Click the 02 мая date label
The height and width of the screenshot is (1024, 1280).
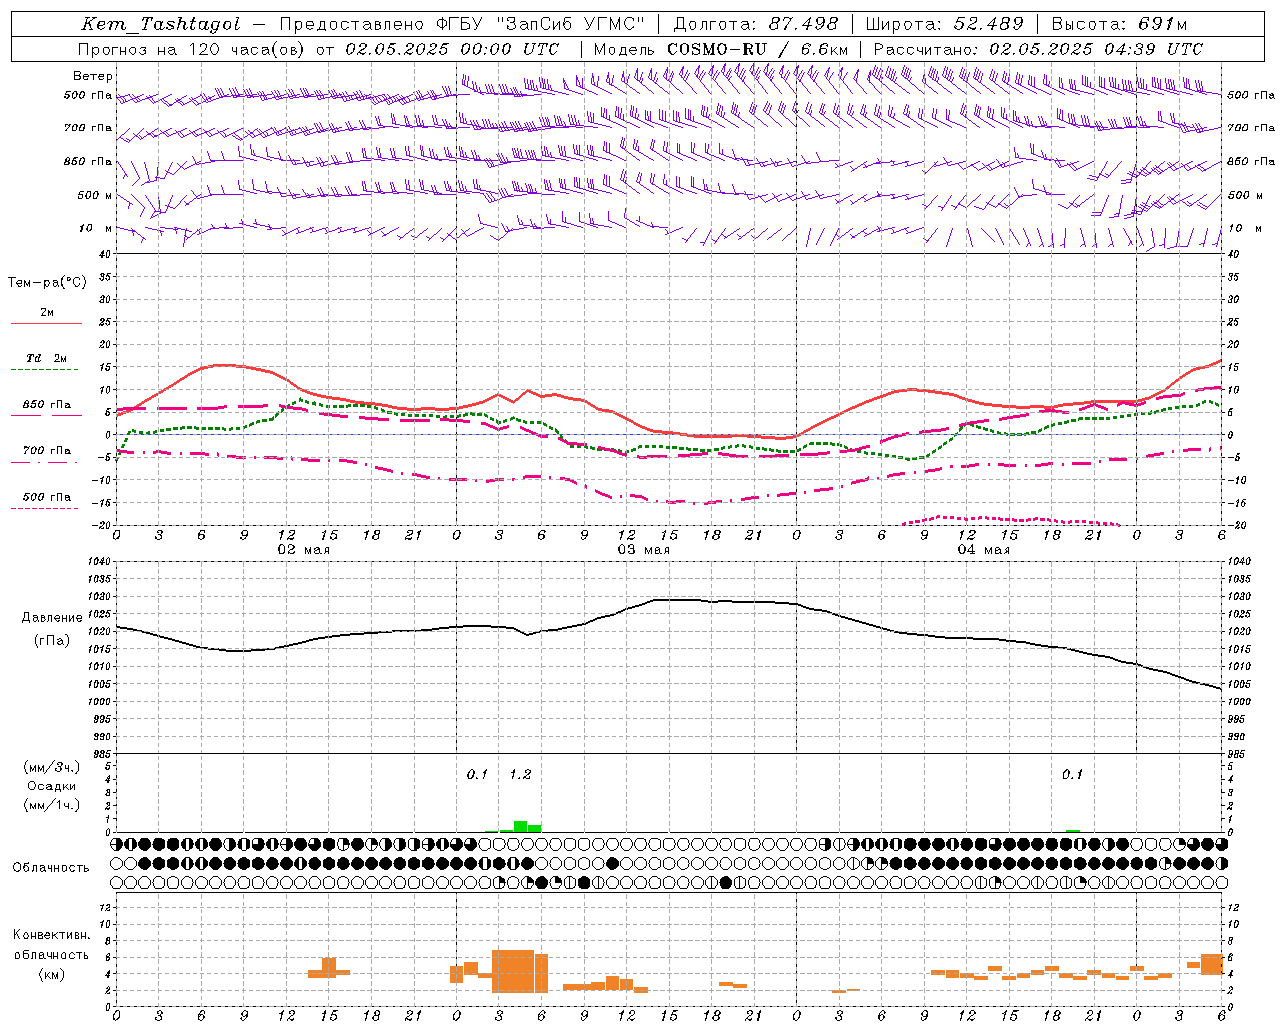point(303,550)
